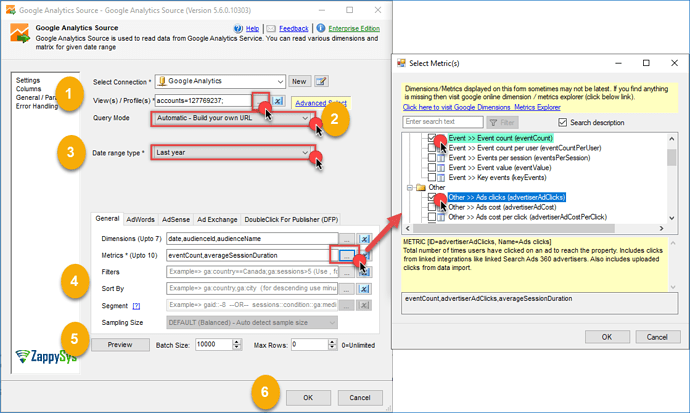690x413 pixels.
Task: Click Key events metric column icon
Action: pyautogui.click(x=441, y=177)
